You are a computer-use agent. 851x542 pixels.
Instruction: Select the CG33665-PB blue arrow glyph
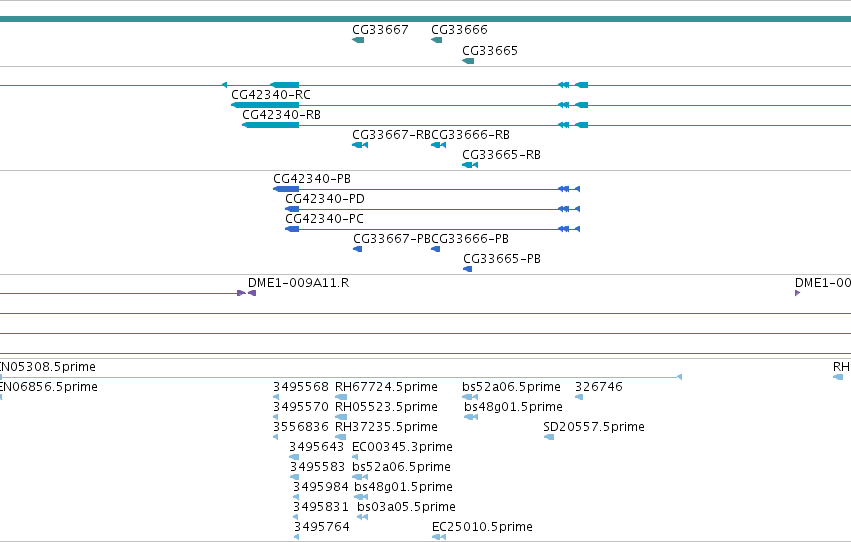click(x=467, y=269)
